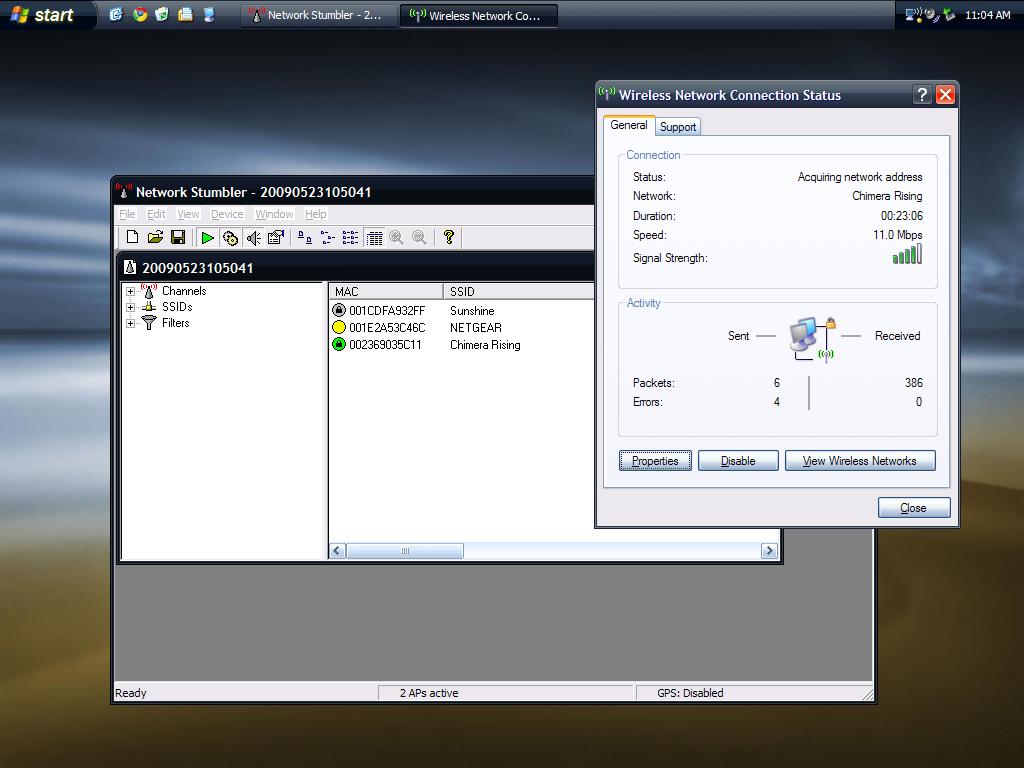Open the Start menu
The image size is (1024, 768).
[45, 14]
